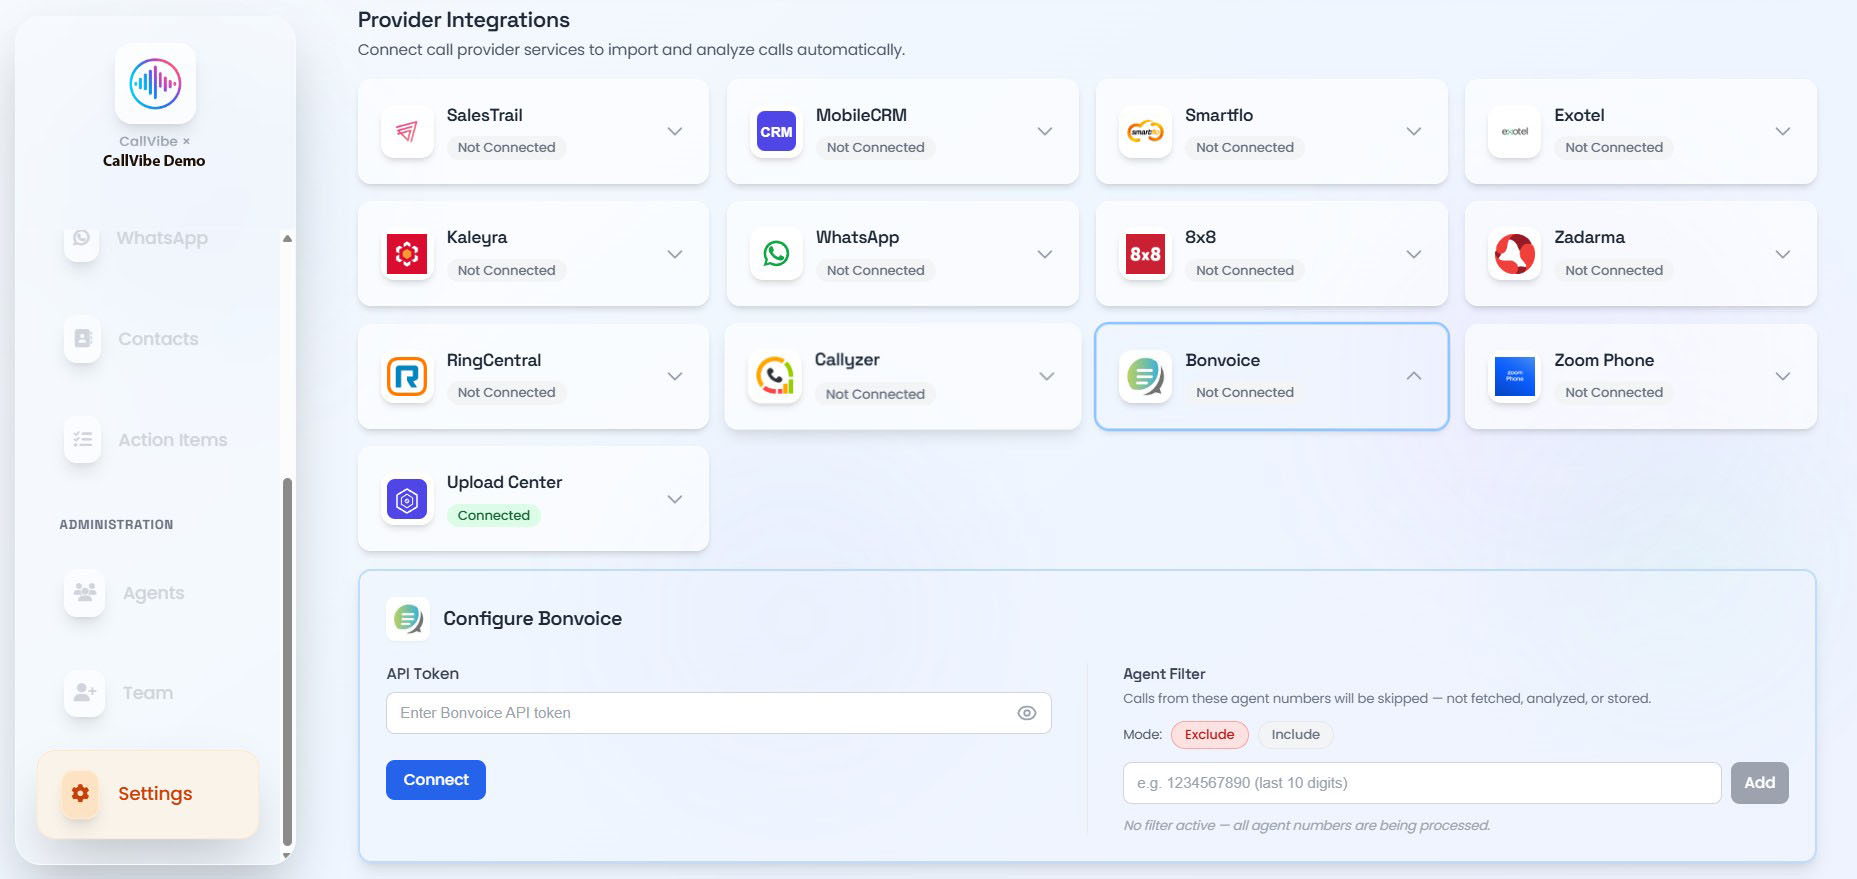The image size is (1857, 879).
Task: Click the WhatsApp provider card logo
Action: click(x=776, y=254)
